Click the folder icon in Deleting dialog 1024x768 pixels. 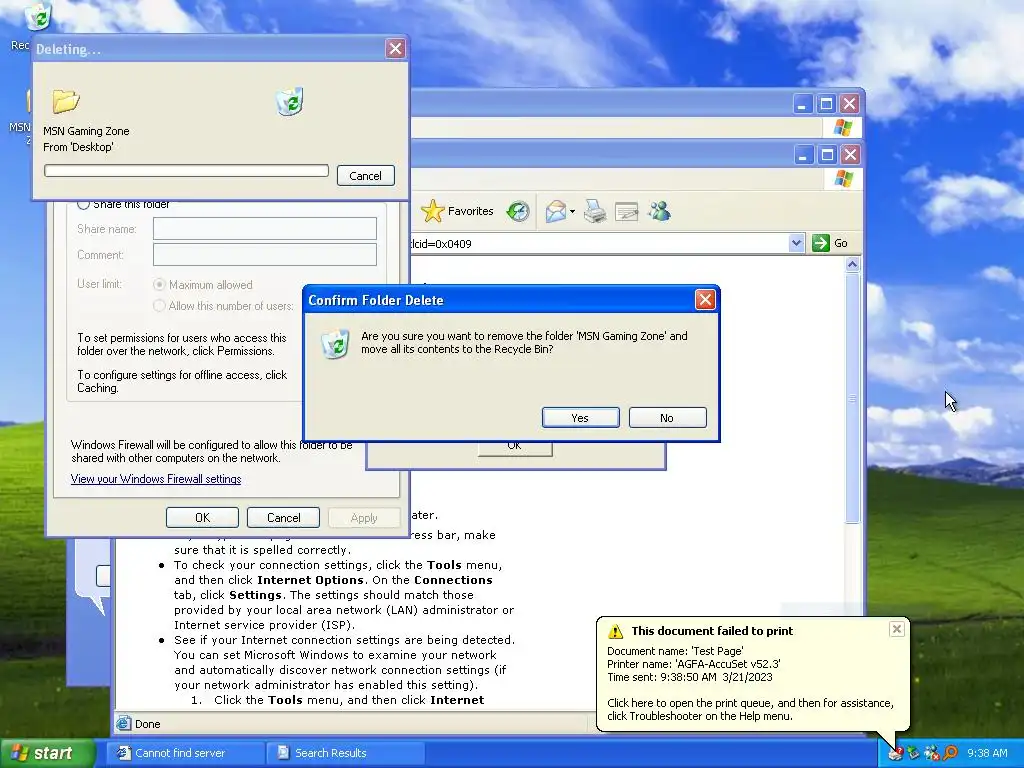point(65,101)
